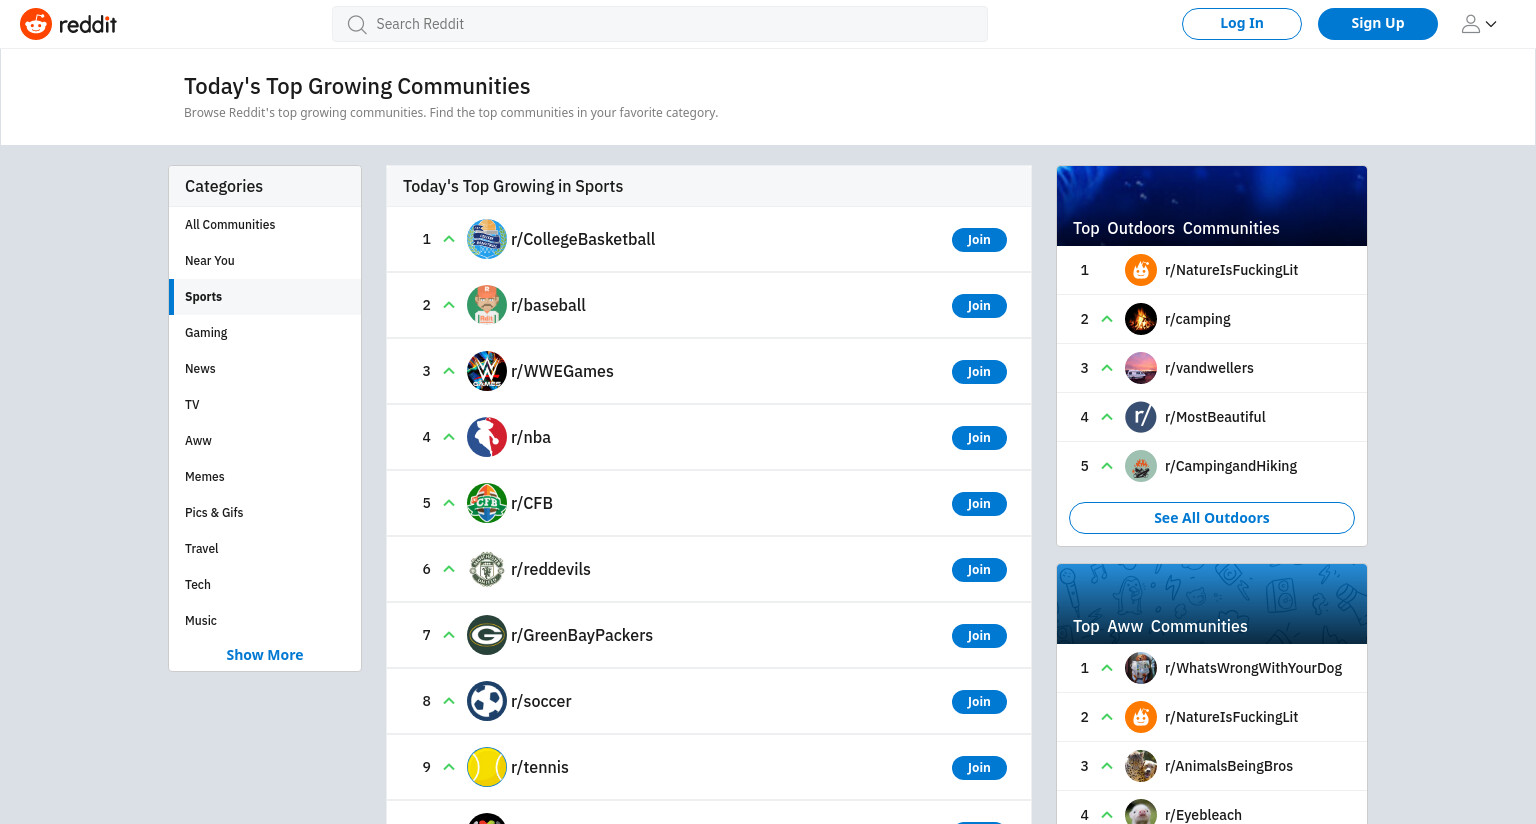Screen dimensions: 1536x824
Task: Click the rank-up arrow beside r/soccer
Action: pos(449,701)
